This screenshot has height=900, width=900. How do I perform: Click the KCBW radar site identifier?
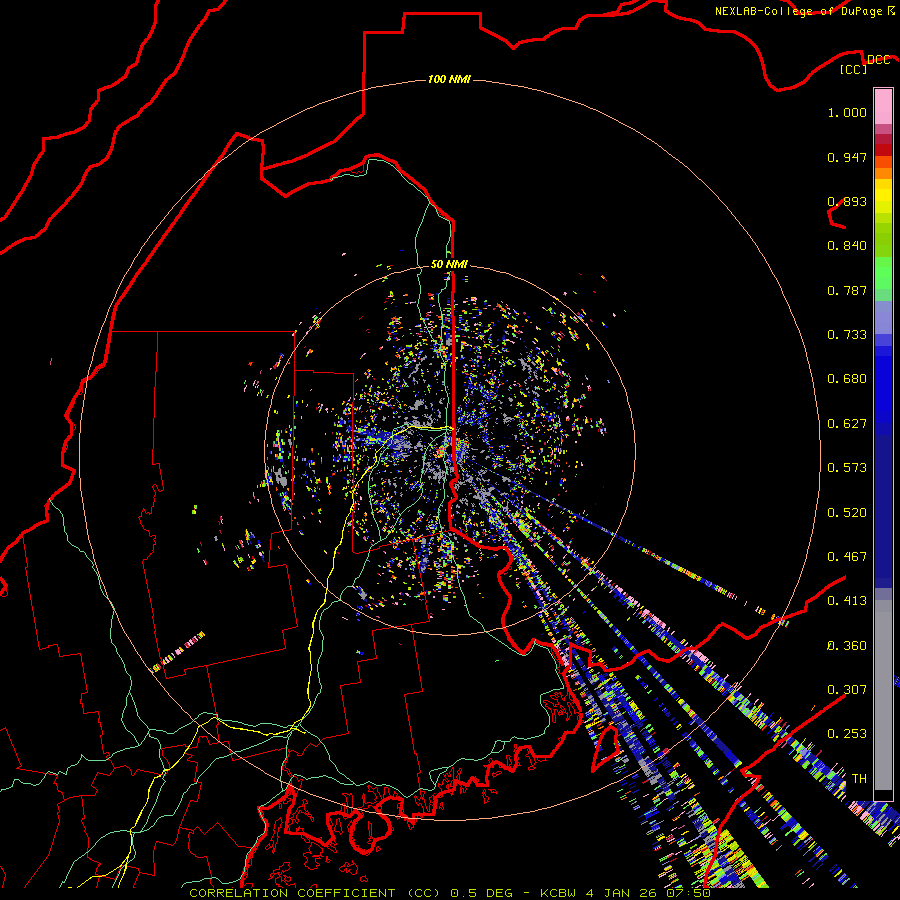(x=558, y=893)
